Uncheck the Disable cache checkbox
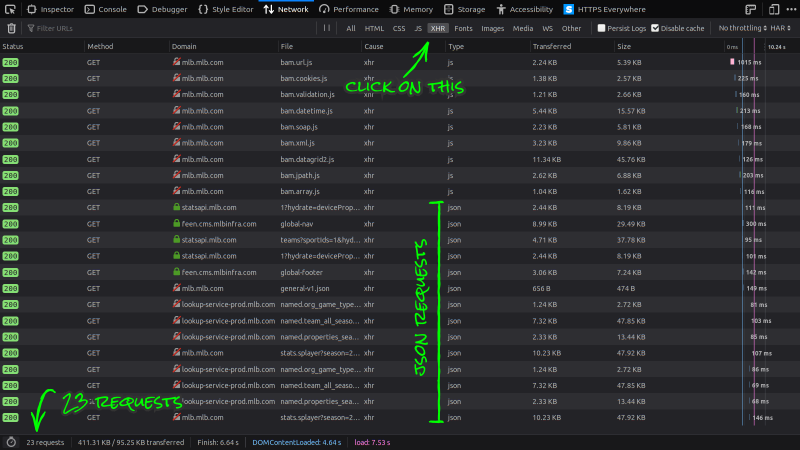Screen dimensions: 800x450 (655, 28)
